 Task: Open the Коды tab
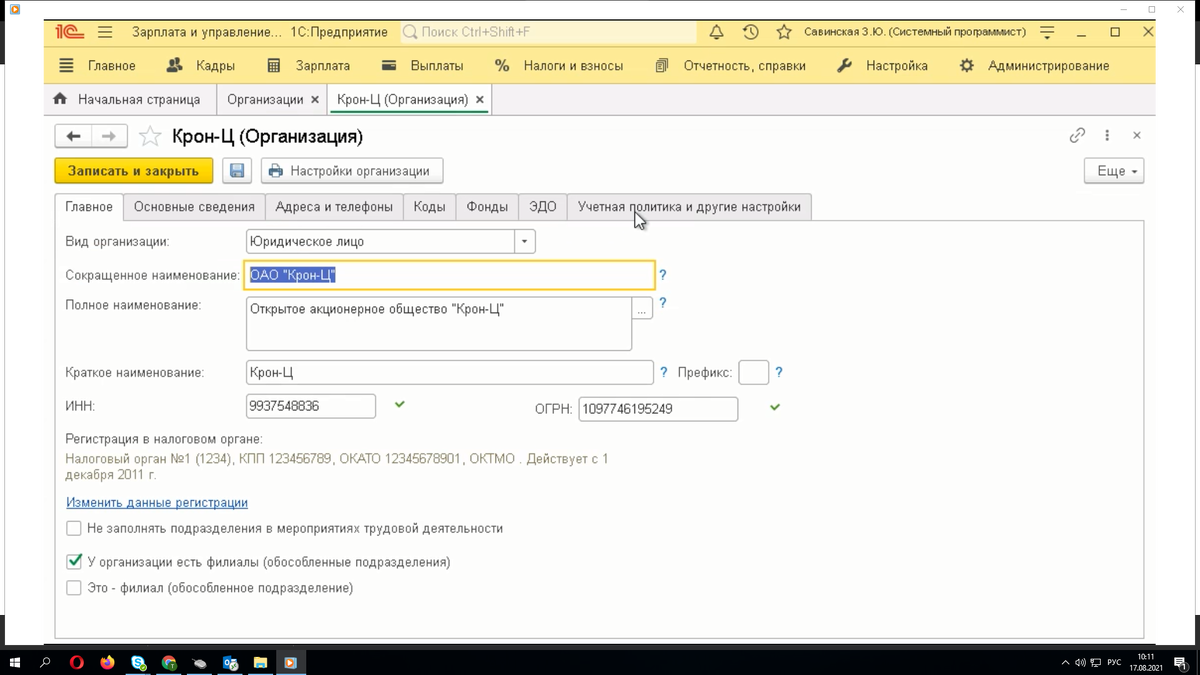[x=429, y=207]
